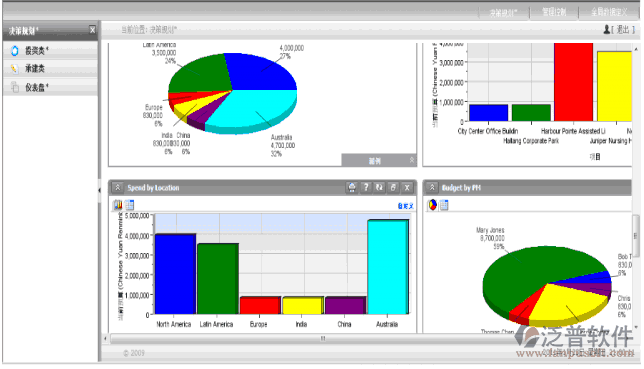The height and width of the screenshot is (369, 644).
Task: Refresh the Spend by Location panel
Action: pos(380,187)
